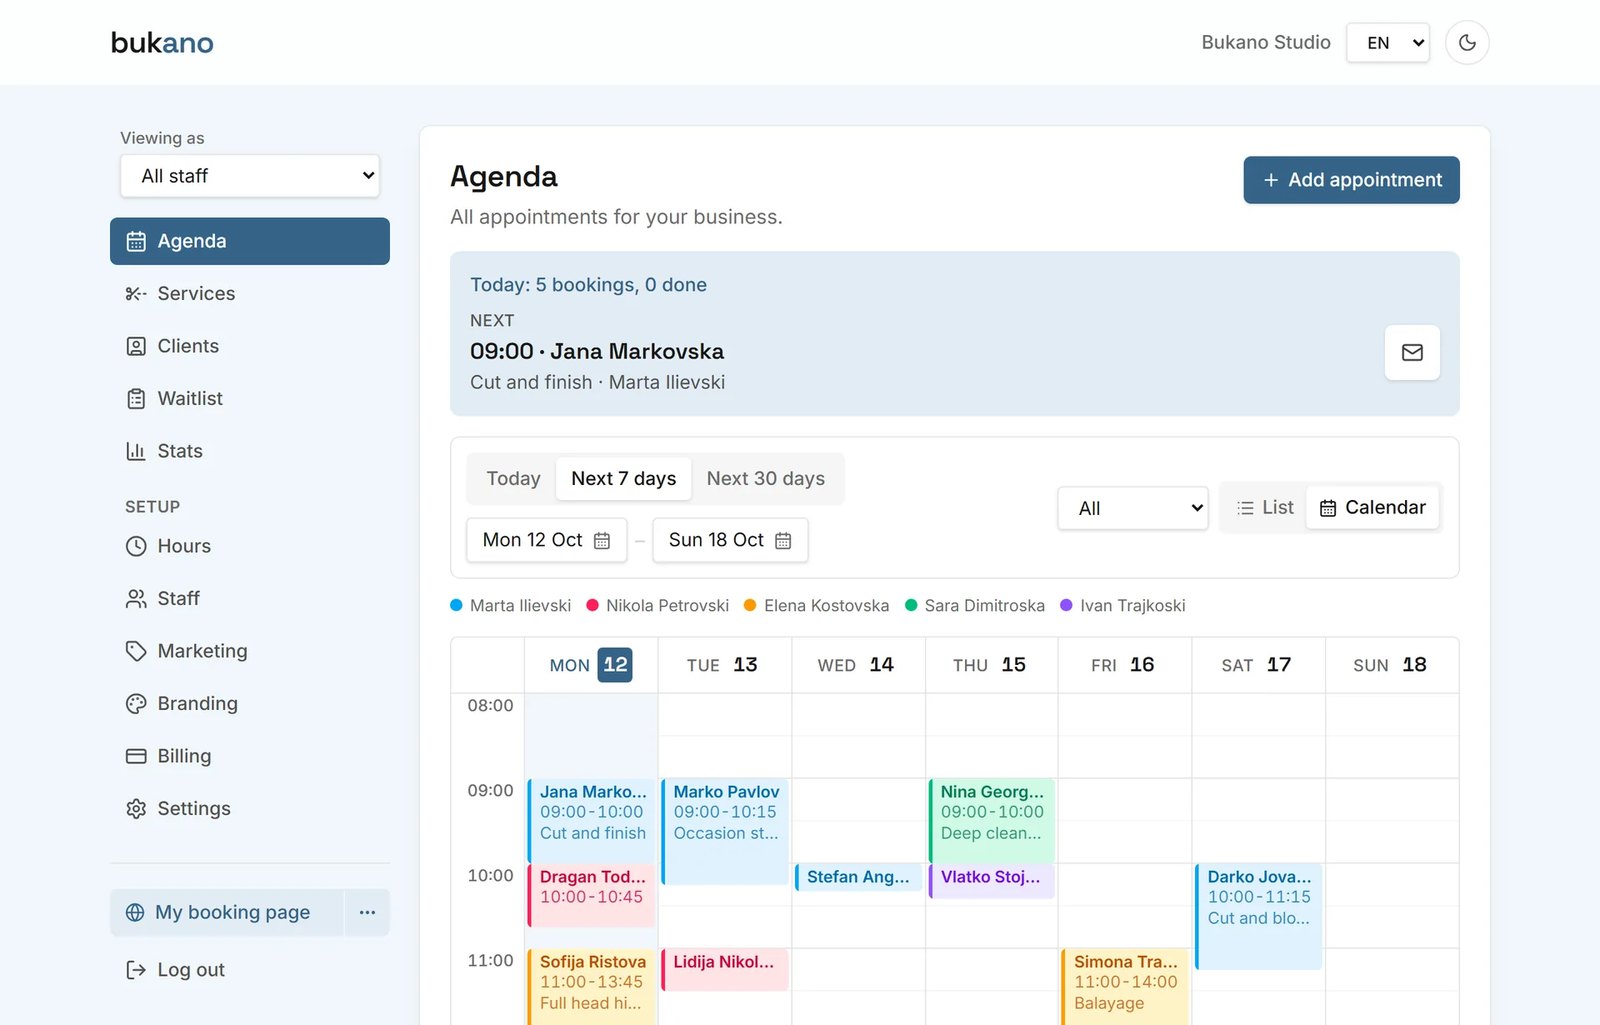The height and width of the screenshot is (1025, 1600).
Task: Open the EN language dropdown
Action: pyautogui.click(x=1387, y=43)
